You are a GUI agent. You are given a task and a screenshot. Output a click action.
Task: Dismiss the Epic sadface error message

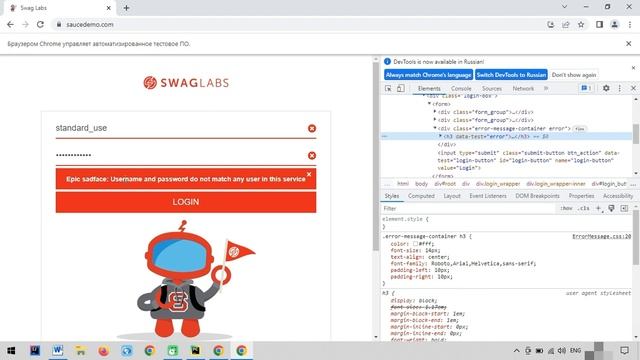309,174
